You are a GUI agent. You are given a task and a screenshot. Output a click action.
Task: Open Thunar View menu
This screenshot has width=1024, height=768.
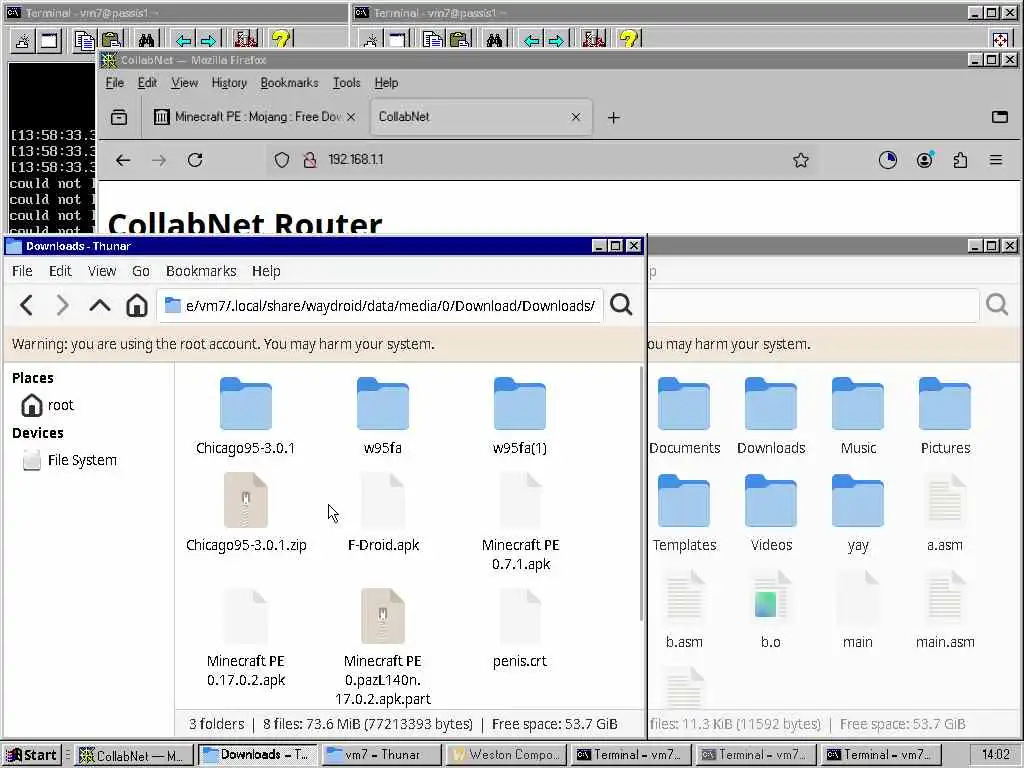pyautogui.click(x=102, y=271)
